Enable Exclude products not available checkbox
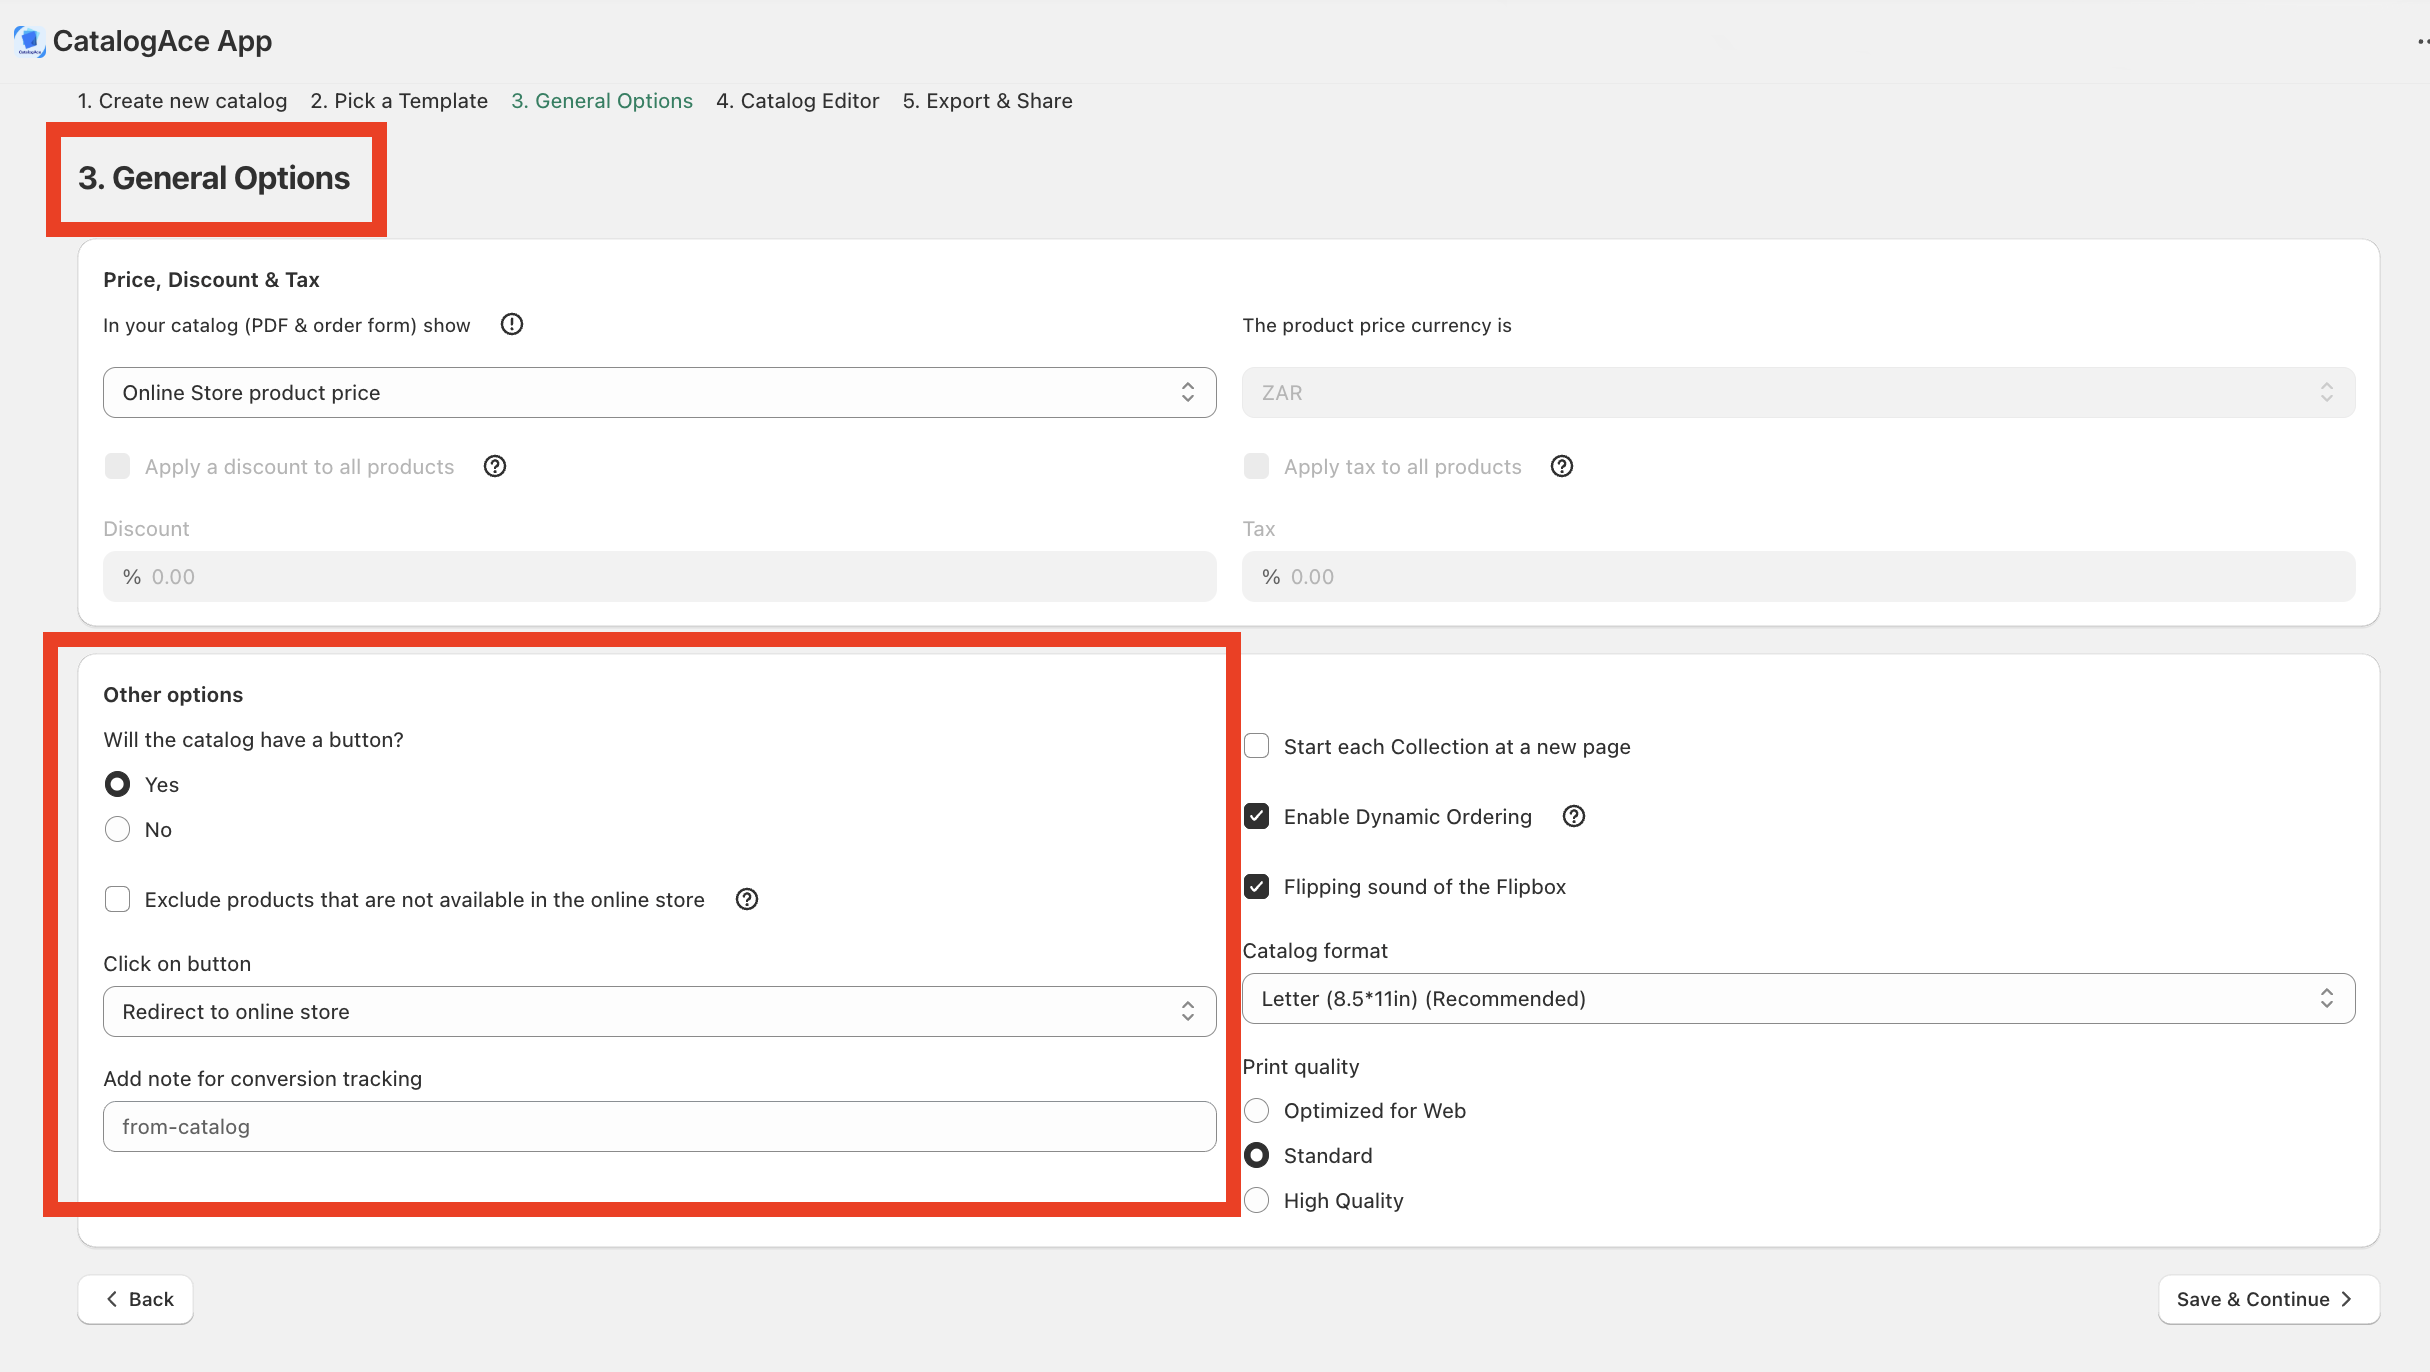The width and height of the screenshot is (2430, 1372). point(118,899)
